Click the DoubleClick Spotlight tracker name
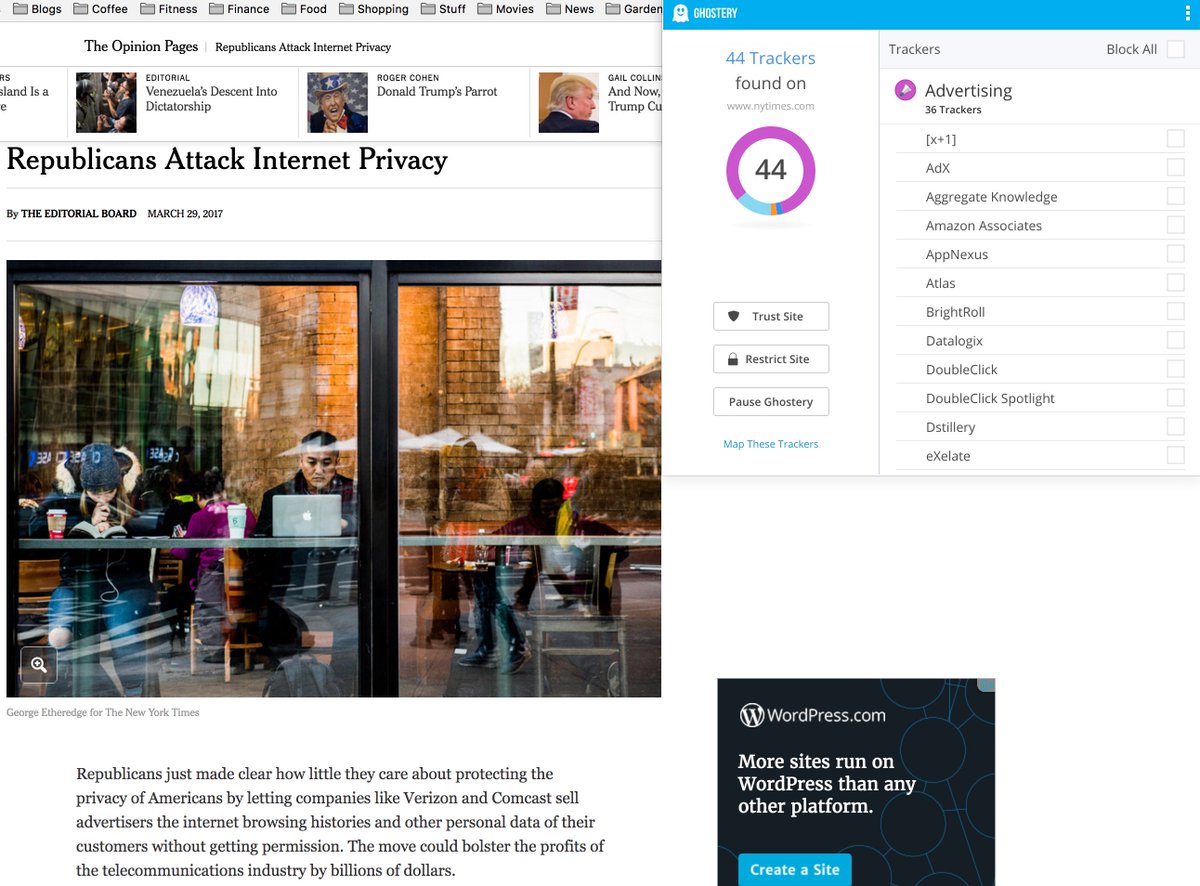 coord(990,398)
